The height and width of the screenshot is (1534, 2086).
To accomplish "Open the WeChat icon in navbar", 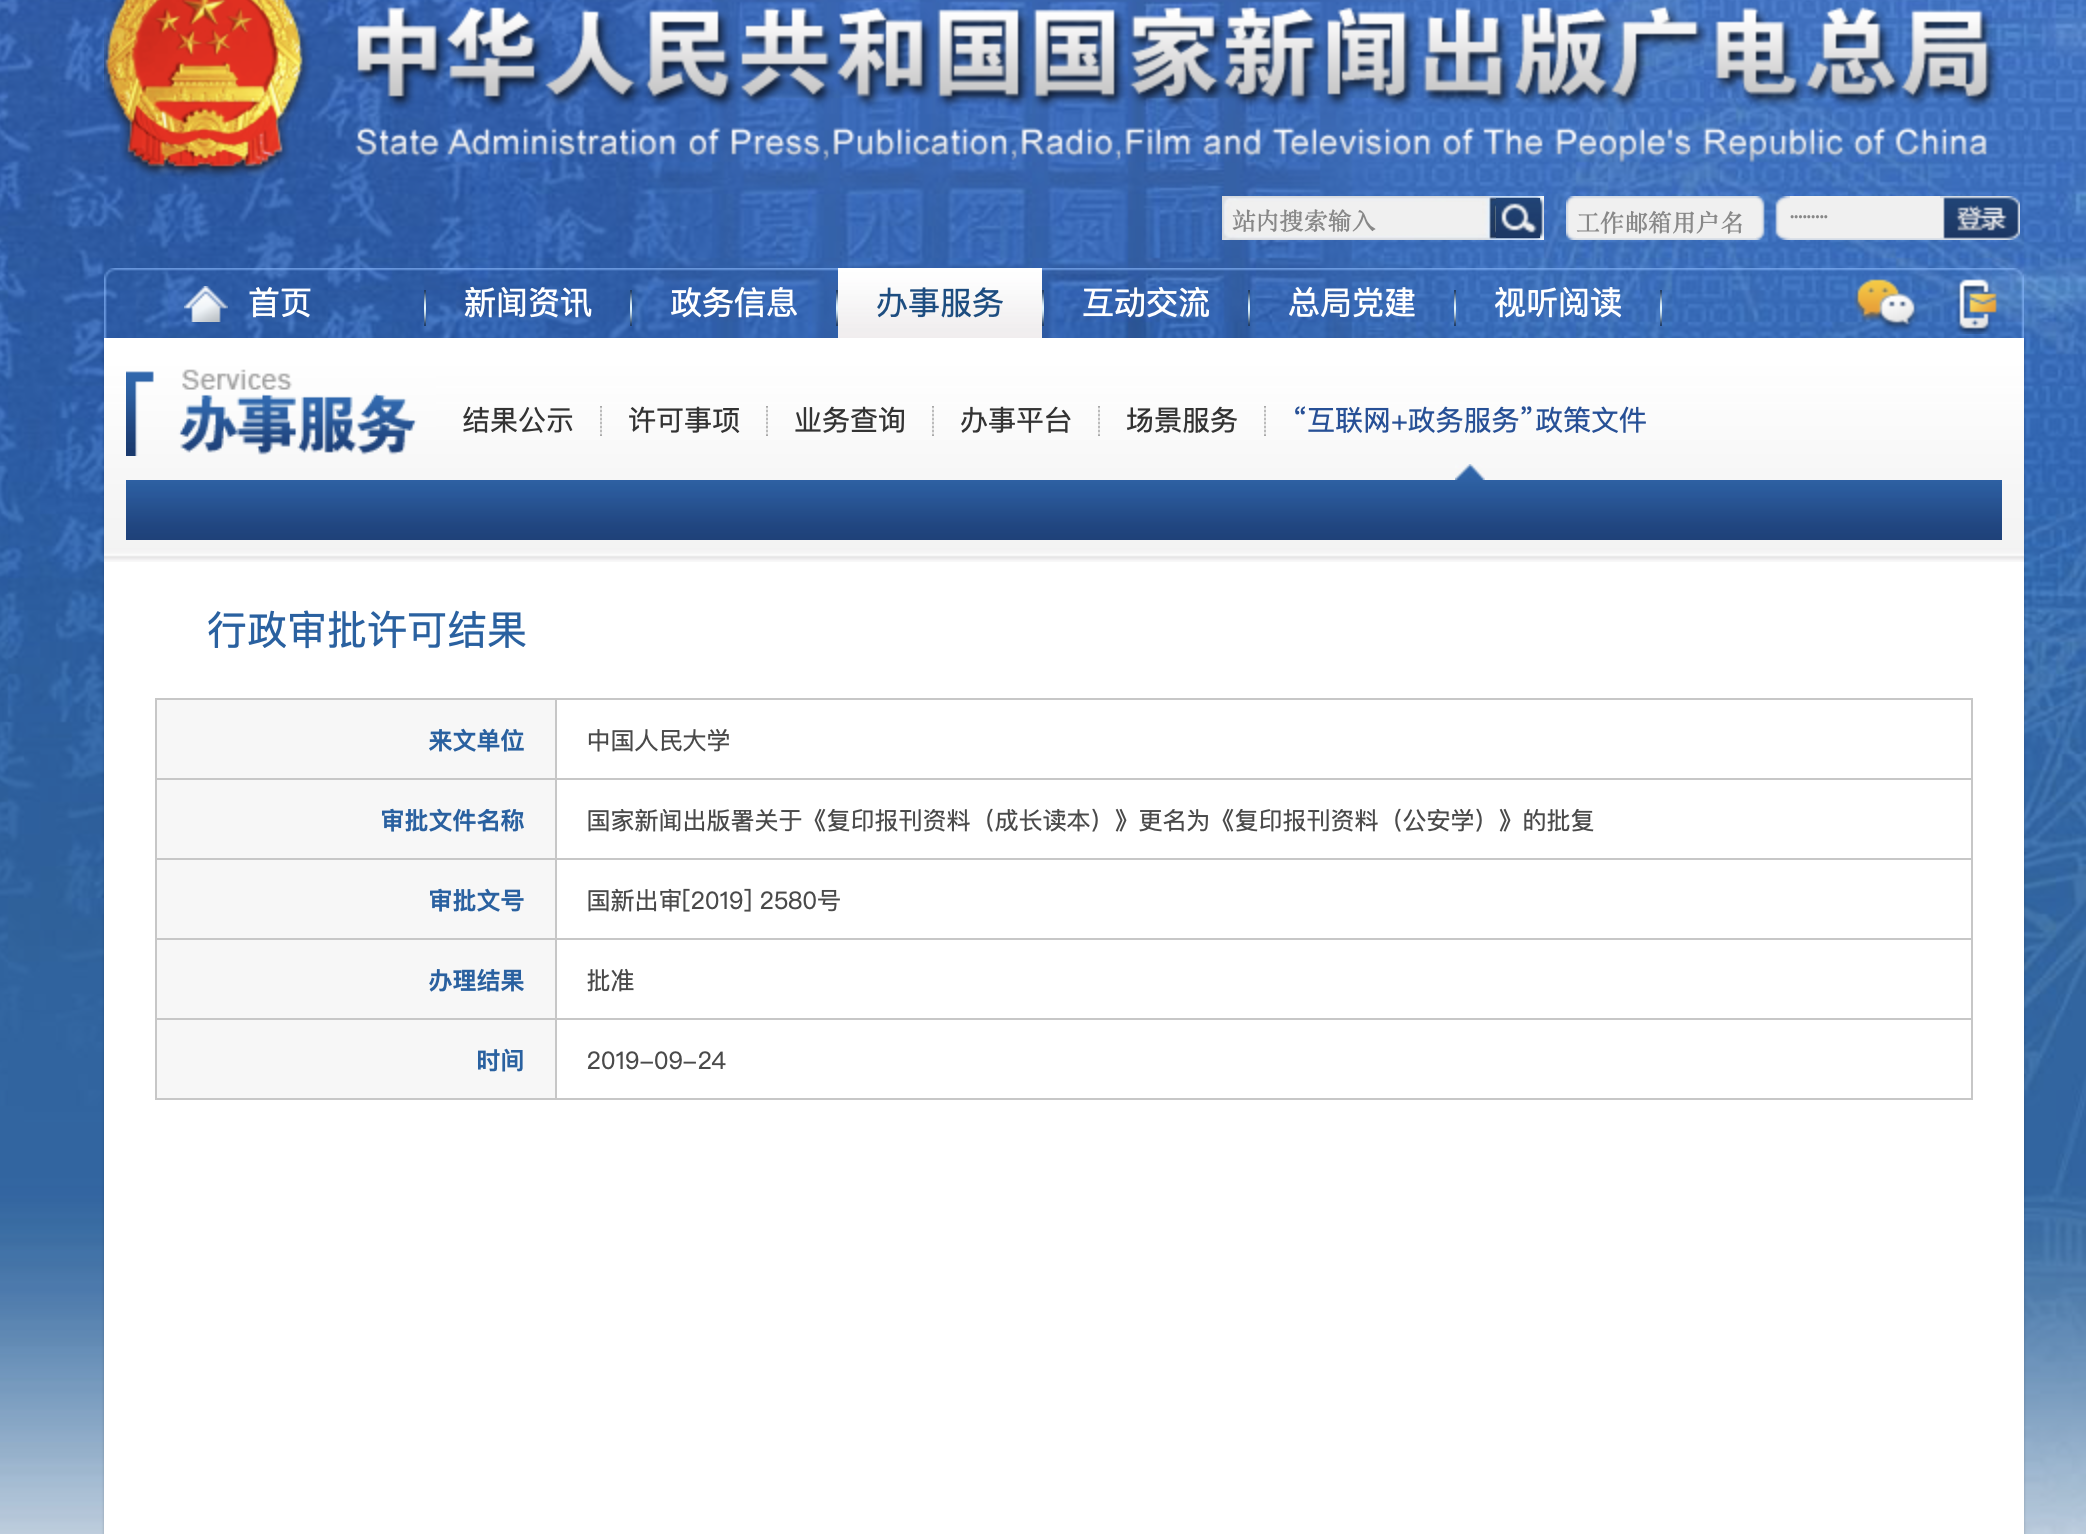I will coord(1885,303).
